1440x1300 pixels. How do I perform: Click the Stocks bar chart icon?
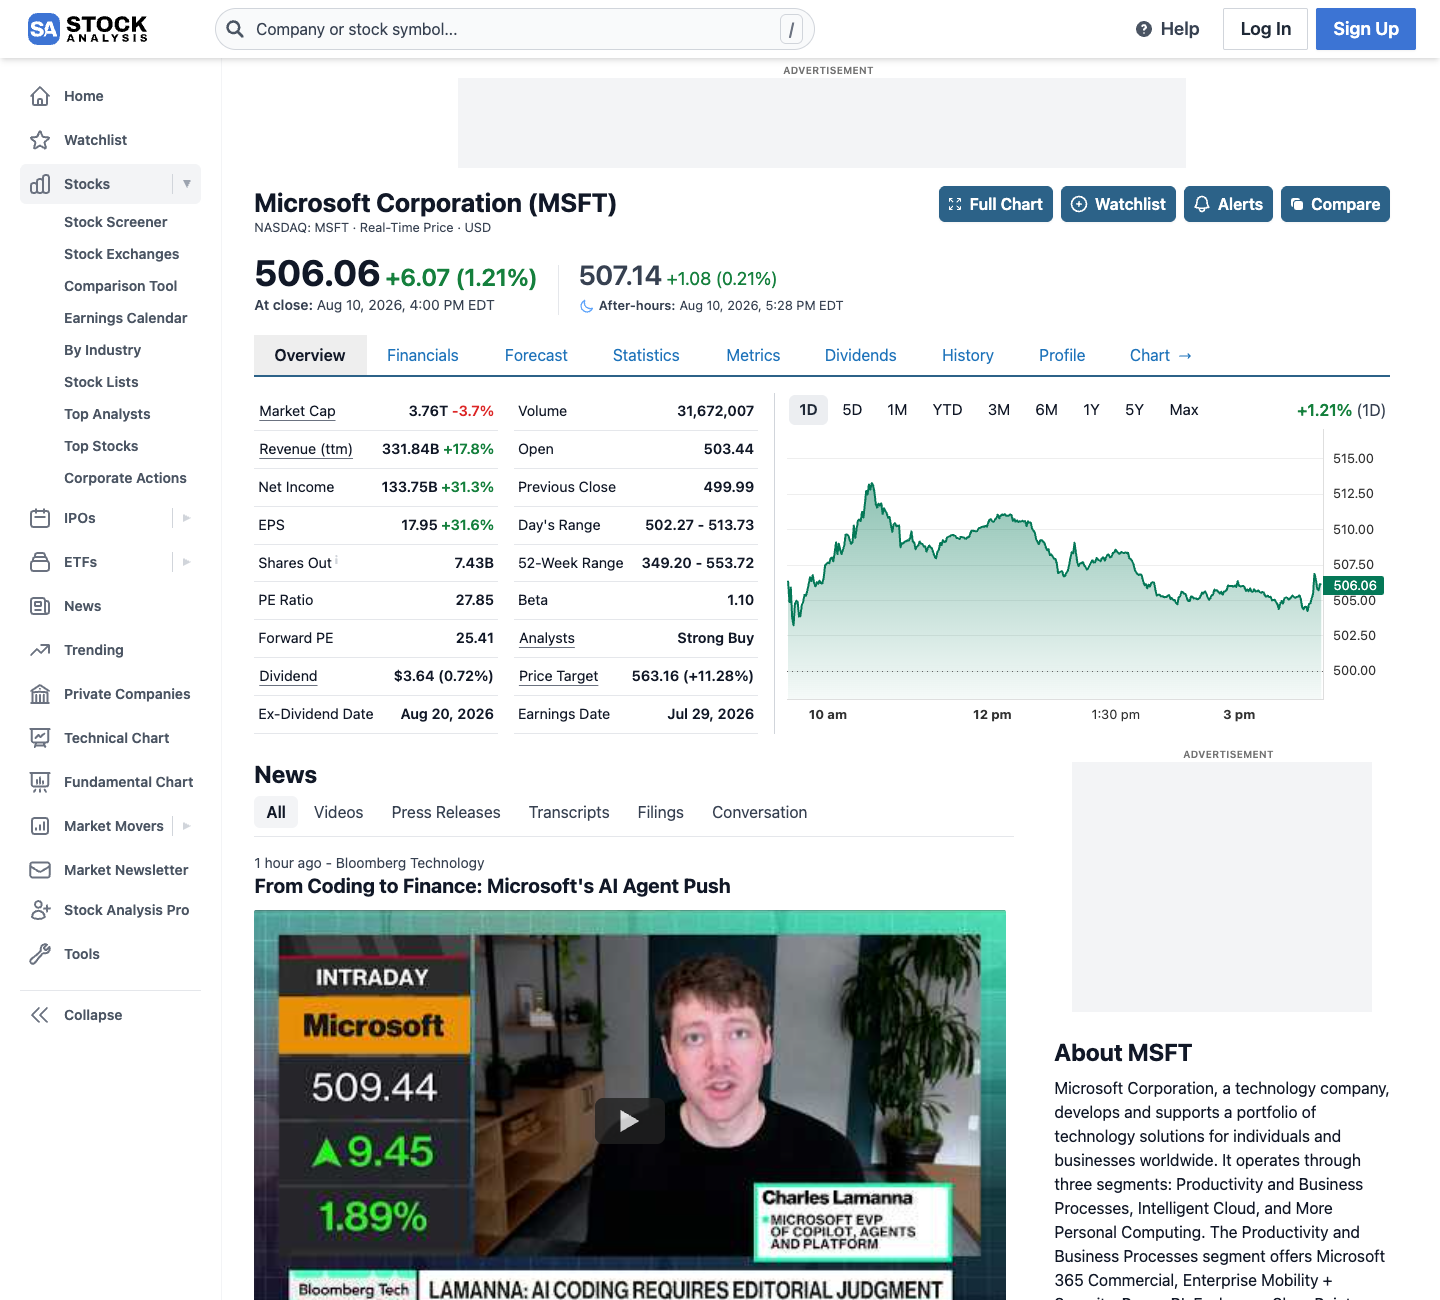coord(40,184)
